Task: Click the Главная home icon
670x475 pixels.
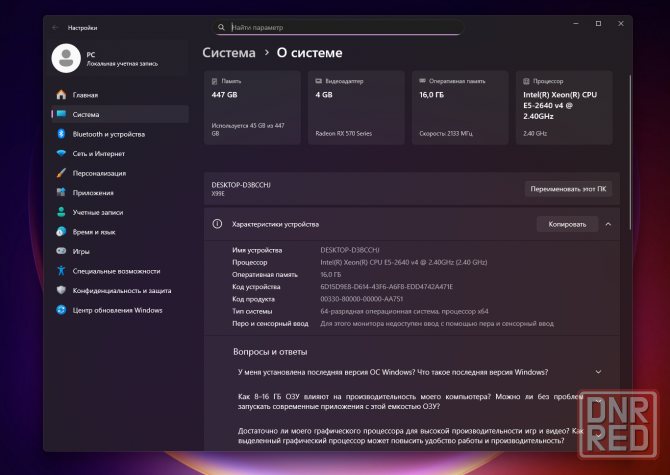Action: click(x=61, y=94)
